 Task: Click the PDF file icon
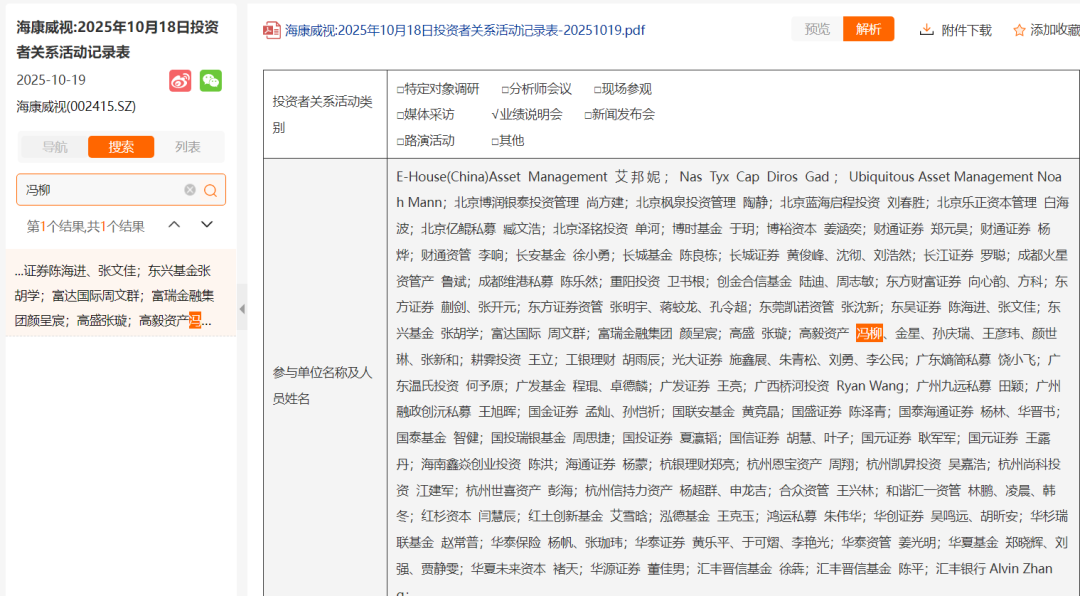click(272, 30)
